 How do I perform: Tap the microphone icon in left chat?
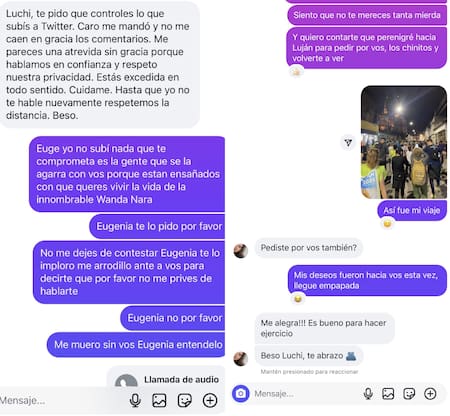[x=135, y=400]
